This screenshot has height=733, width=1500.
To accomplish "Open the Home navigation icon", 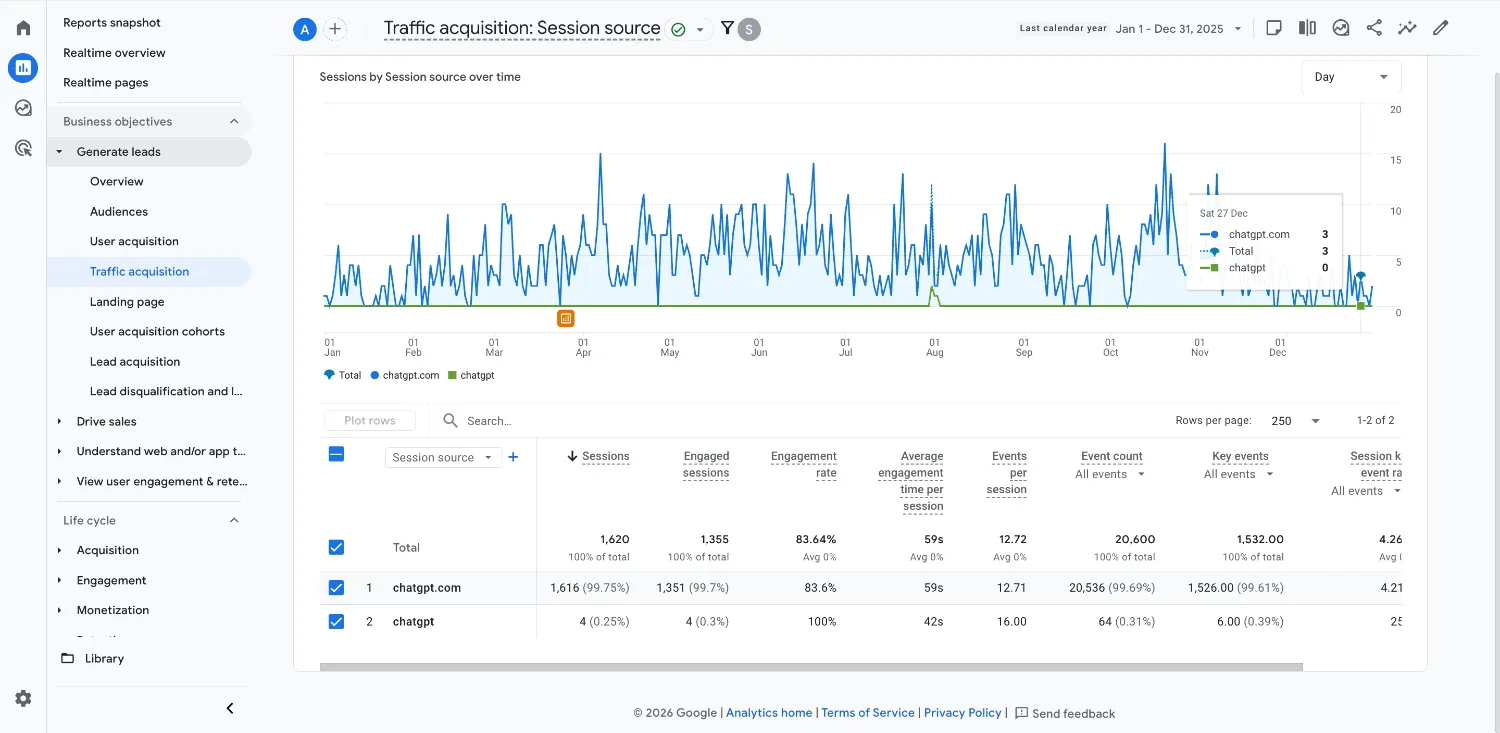I will pos(22,27).
